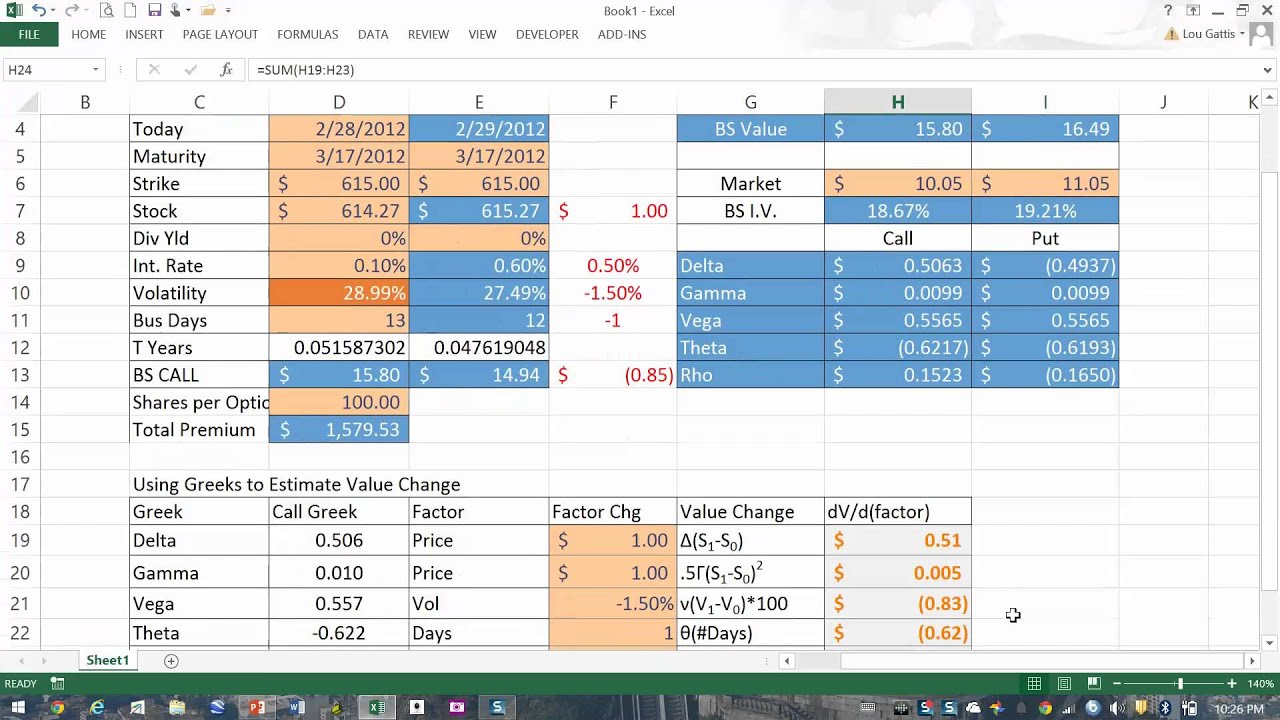The image size is (1280, 720).
Task: Switch to the HOME ribbon tab
Action: (88, 34)
